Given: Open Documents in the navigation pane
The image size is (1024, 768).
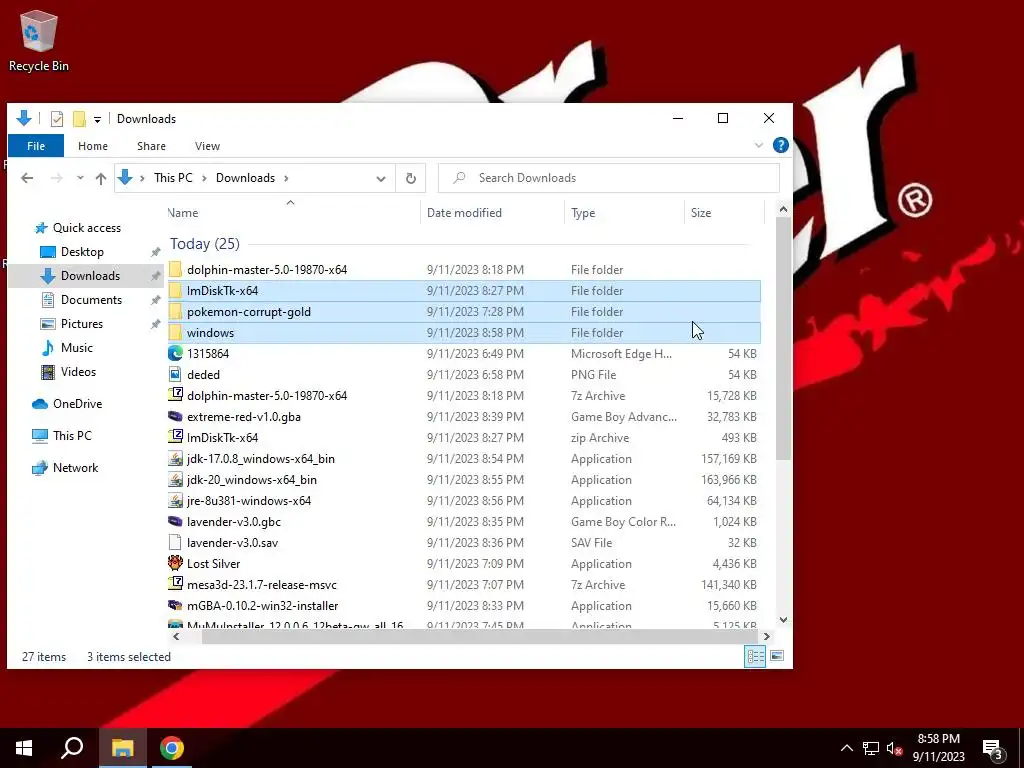Looking at the screenshot, I should click(x=91, y=300).
